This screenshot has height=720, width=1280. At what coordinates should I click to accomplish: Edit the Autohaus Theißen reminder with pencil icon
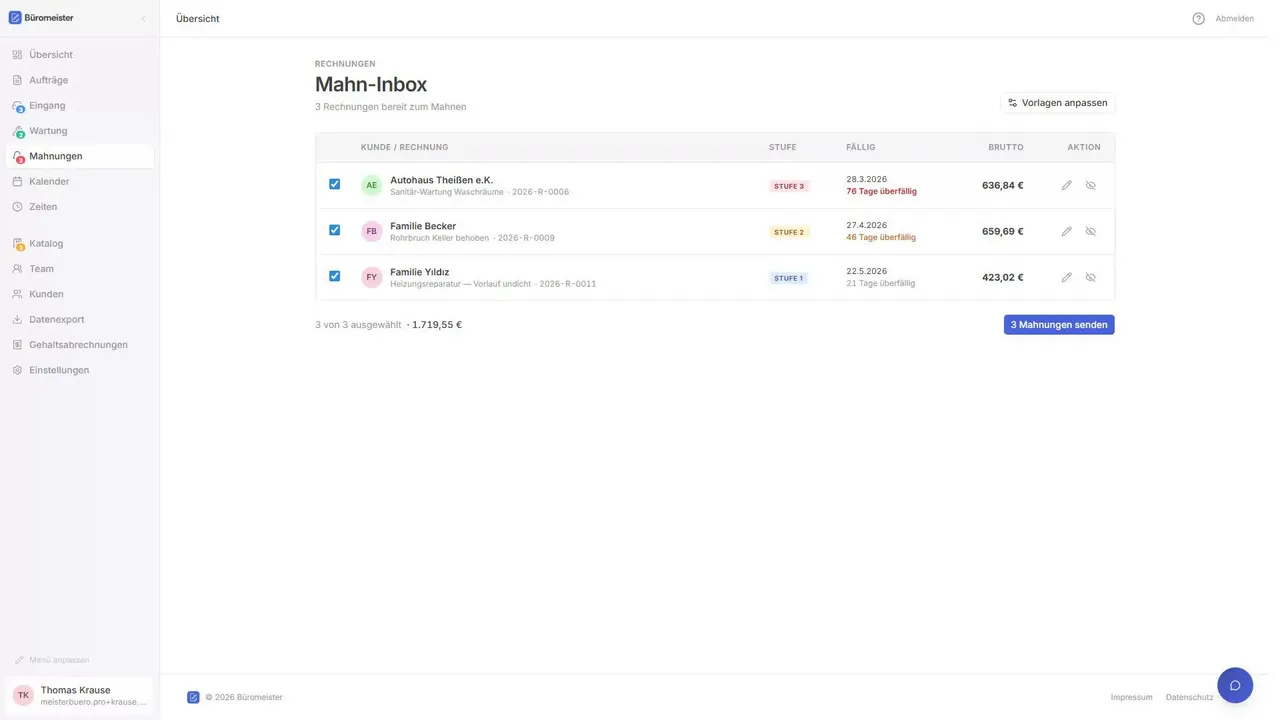1066,185
